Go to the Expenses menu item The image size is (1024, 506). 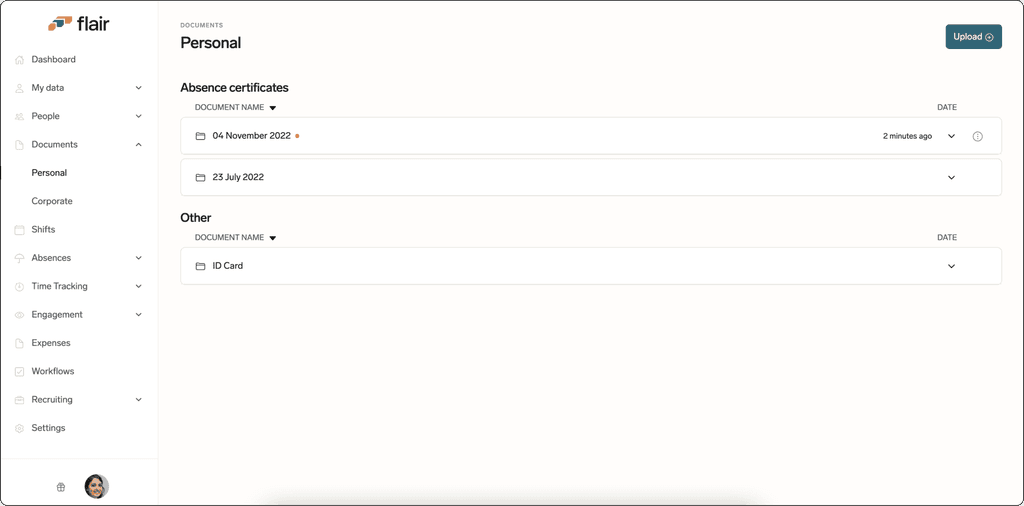coord(51,343)
